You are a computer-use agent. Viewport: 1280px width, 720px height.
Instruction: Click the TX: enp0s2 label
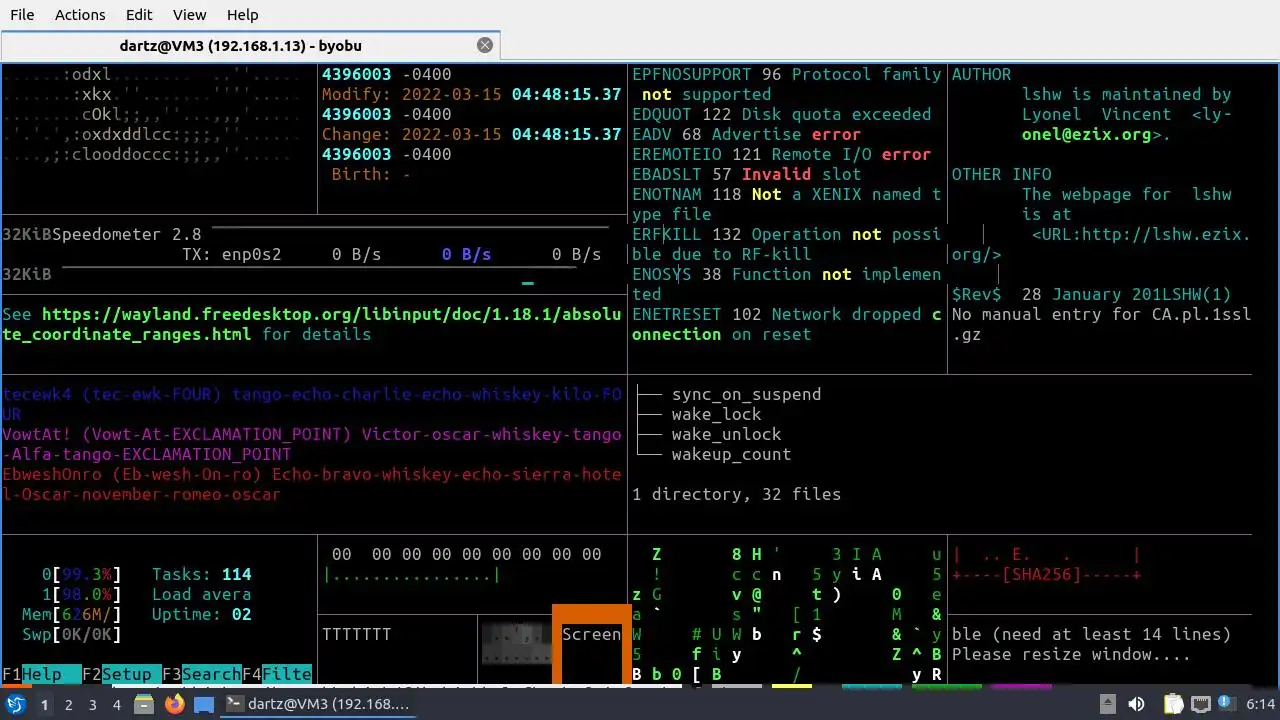232,254
